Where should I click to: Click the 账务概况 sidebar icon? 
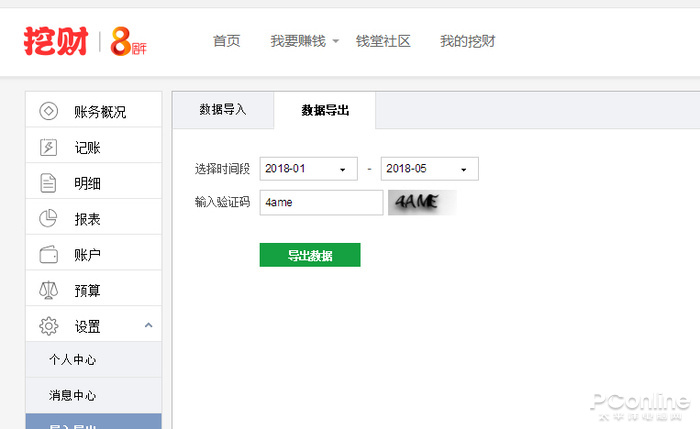point(48,111)
